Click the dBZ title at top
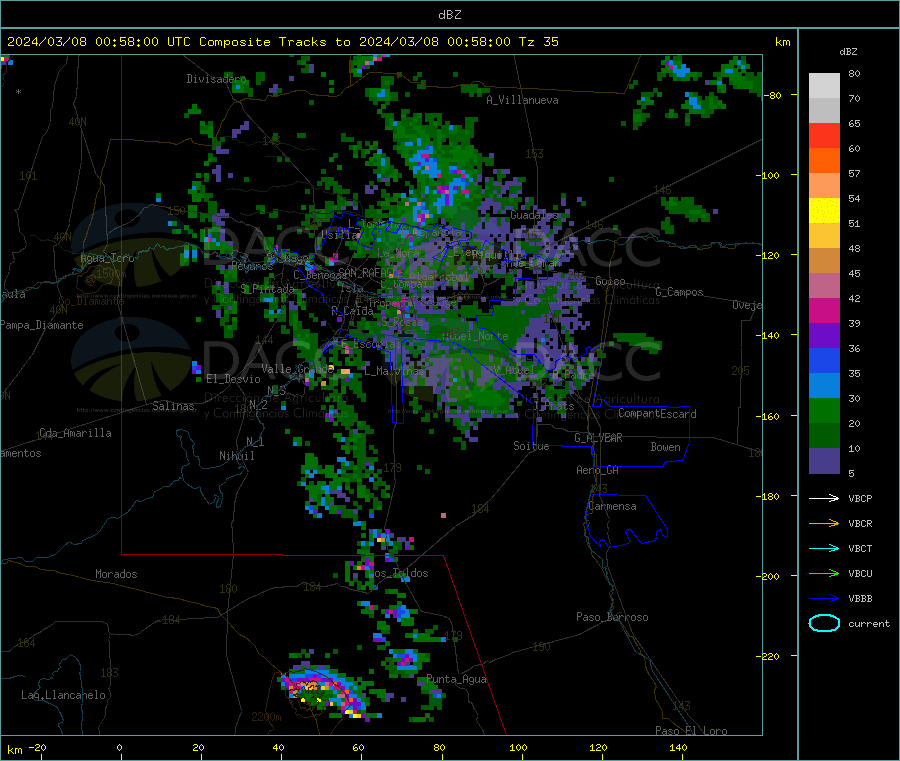 [x=449, y=15]
